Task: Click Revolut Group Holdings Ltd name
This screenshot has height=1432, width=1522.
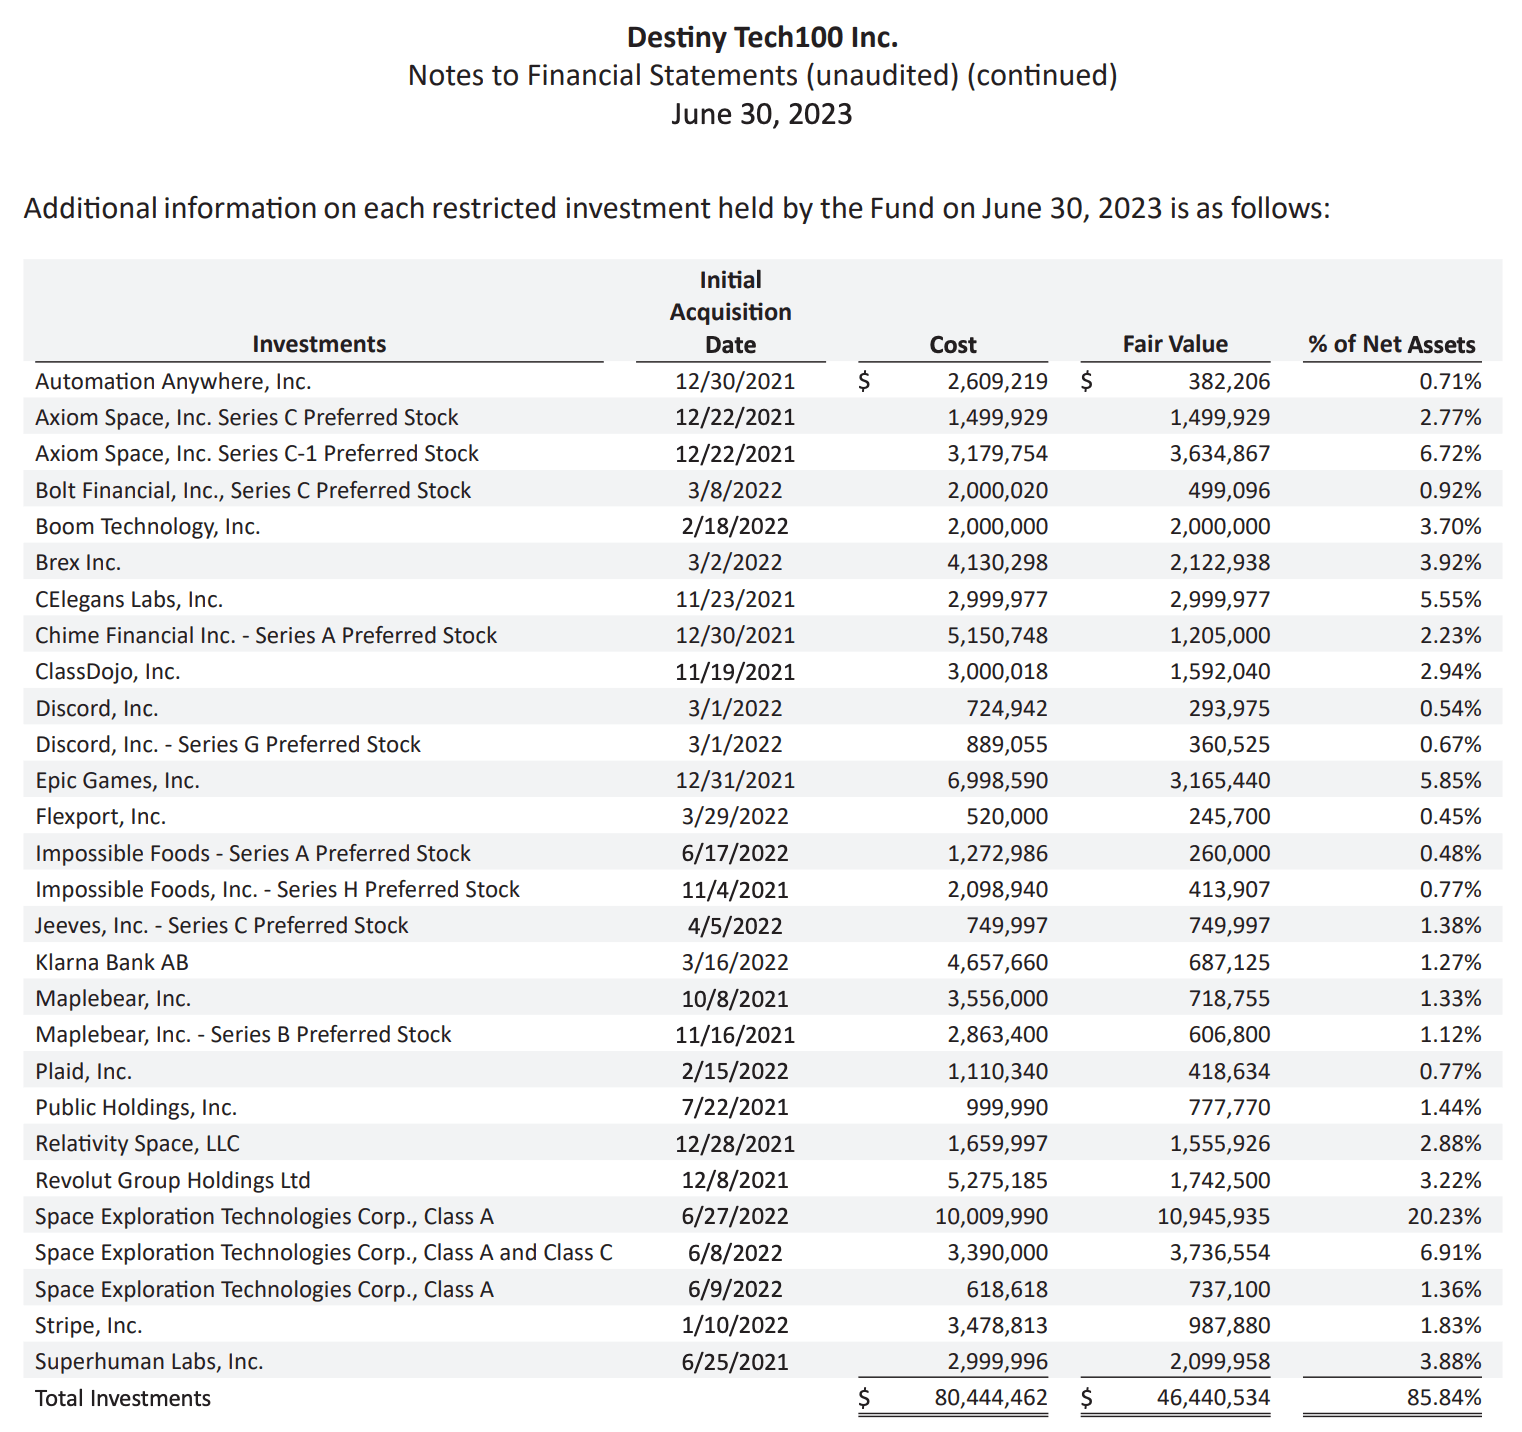Action: point(172,1180)
